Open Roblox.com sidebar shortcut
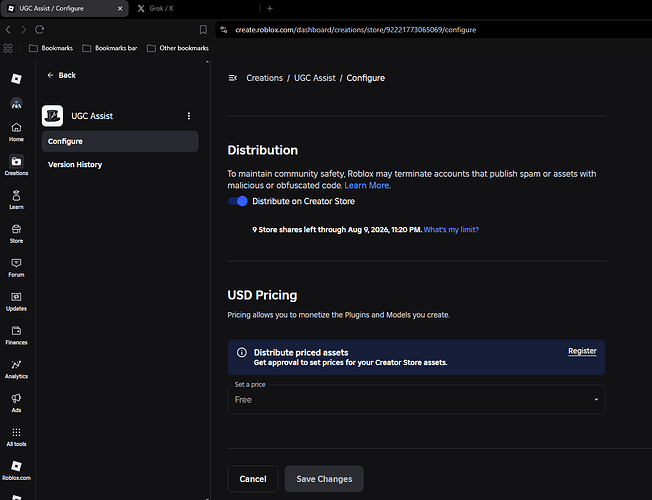Image resolution: width=652 pixels, height=500 pixels. pos(16,470)
